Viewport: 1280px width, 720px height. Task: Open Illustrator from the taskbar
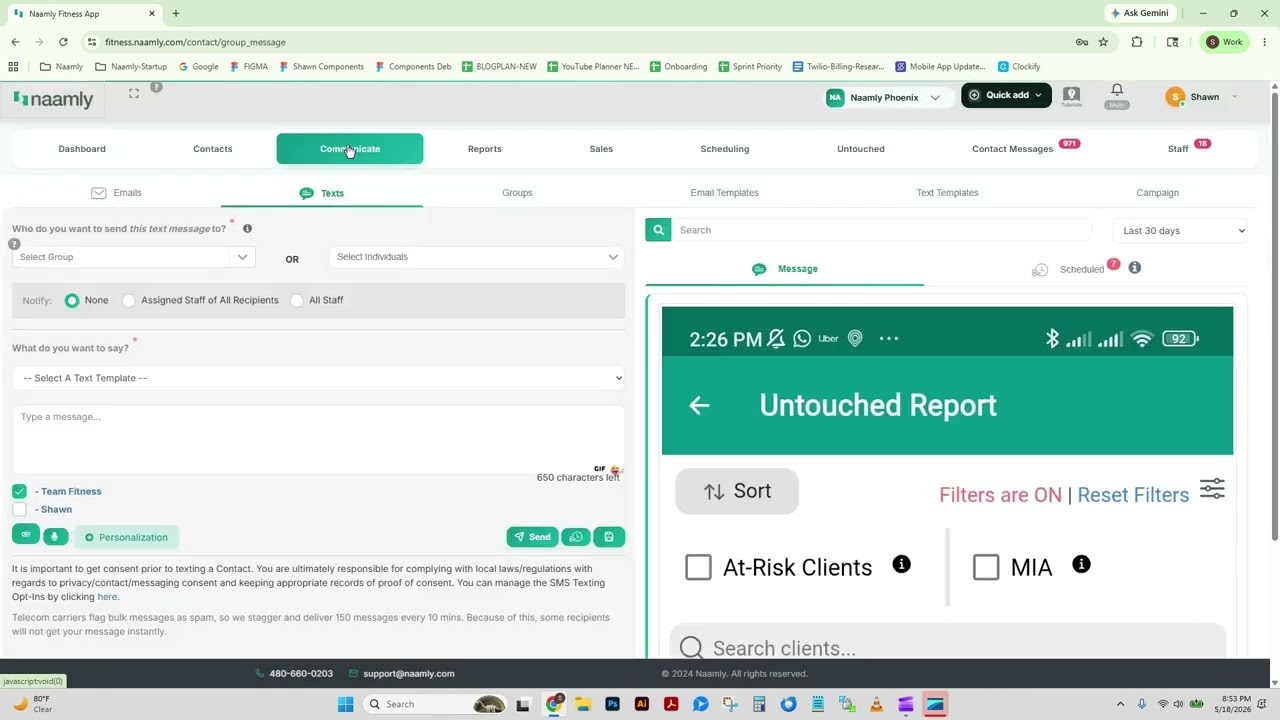coord(642,704)
